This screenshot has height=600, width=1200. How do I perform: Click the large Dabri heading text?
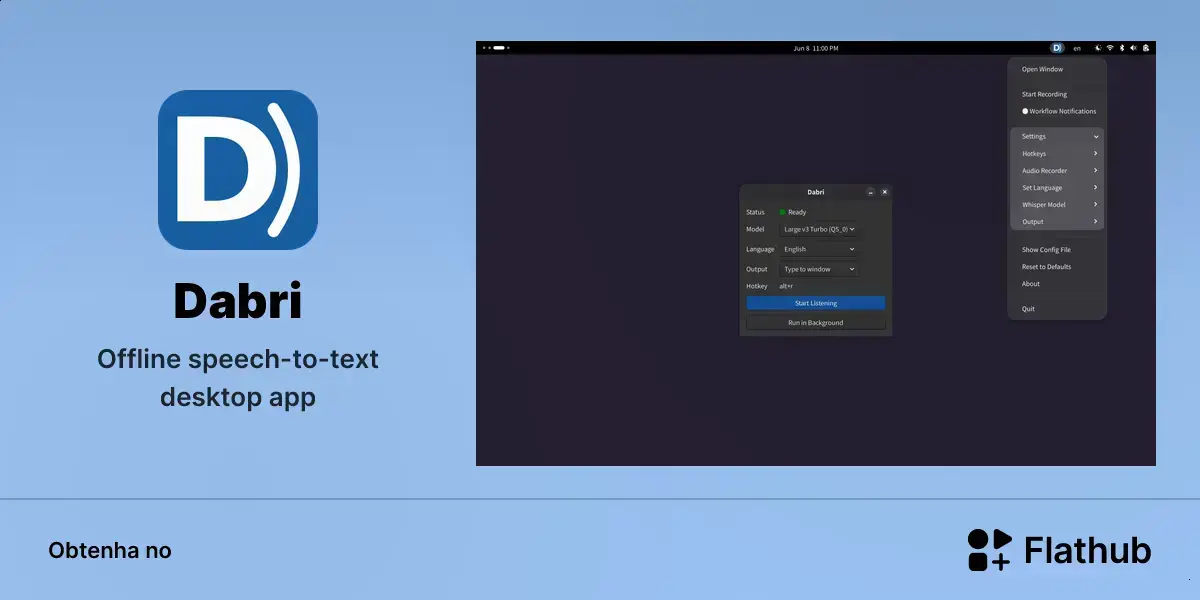[238, 301]
